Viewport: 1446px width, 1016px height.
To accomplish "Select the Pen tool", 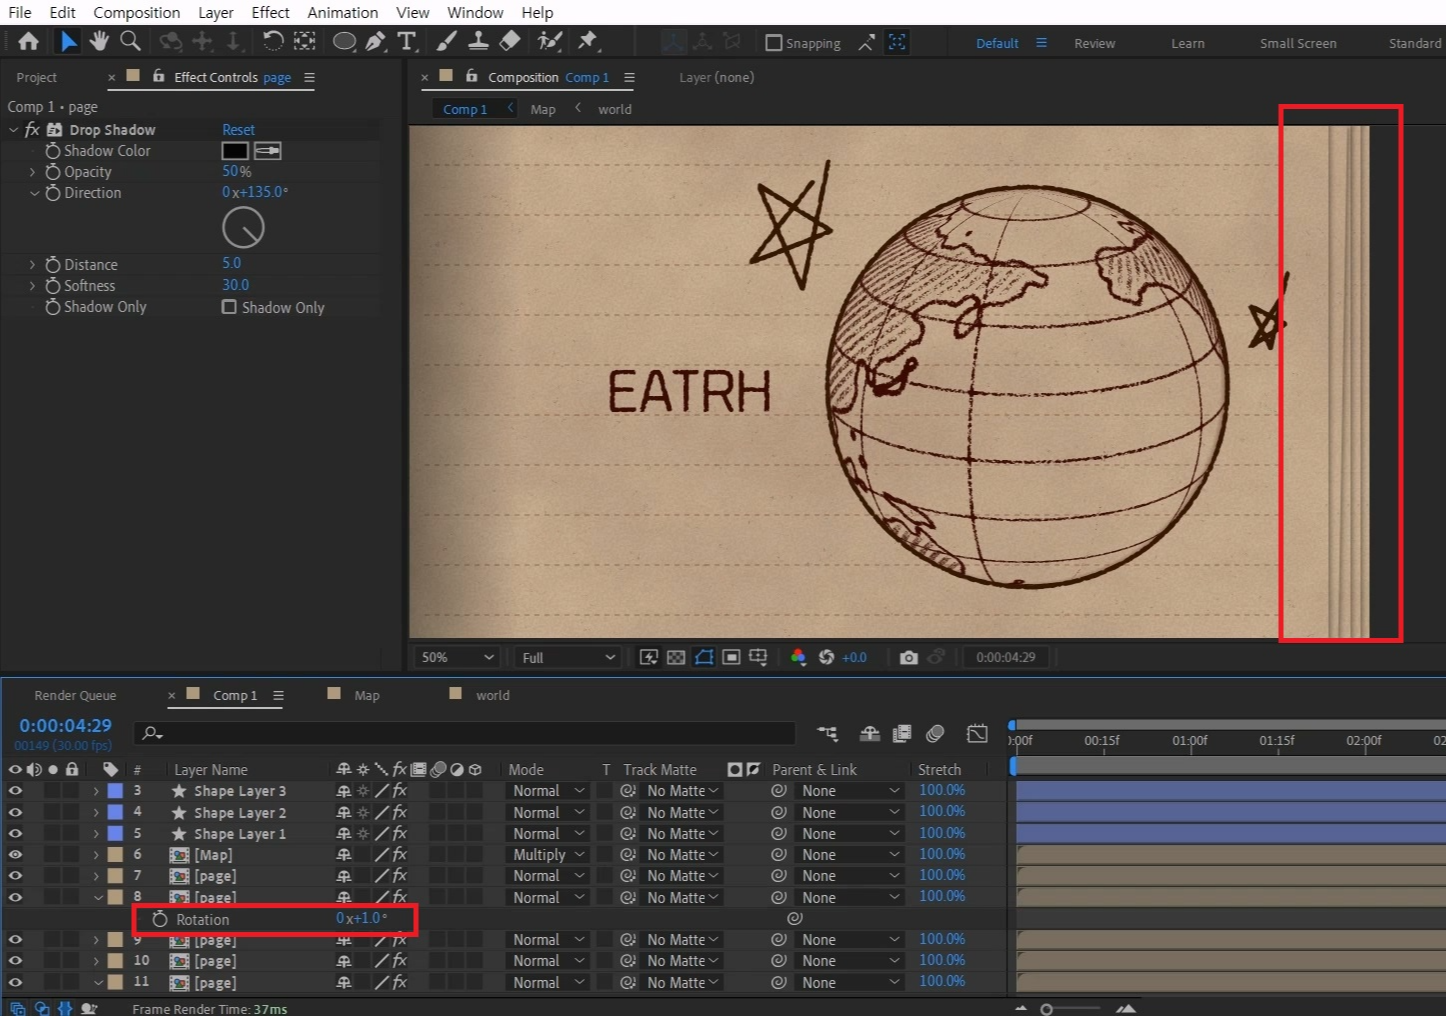I will [x=375, y=41].
